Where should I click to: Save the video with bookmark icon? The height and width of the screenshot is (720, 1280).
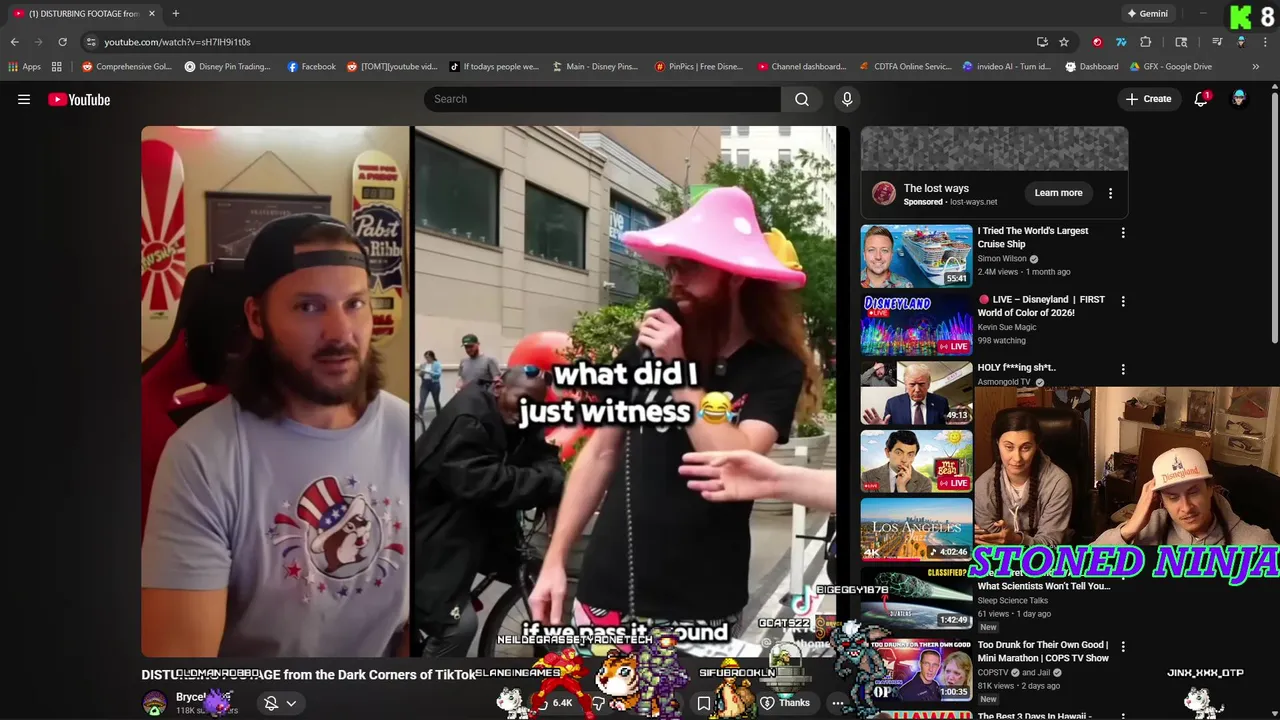[704, 703]
